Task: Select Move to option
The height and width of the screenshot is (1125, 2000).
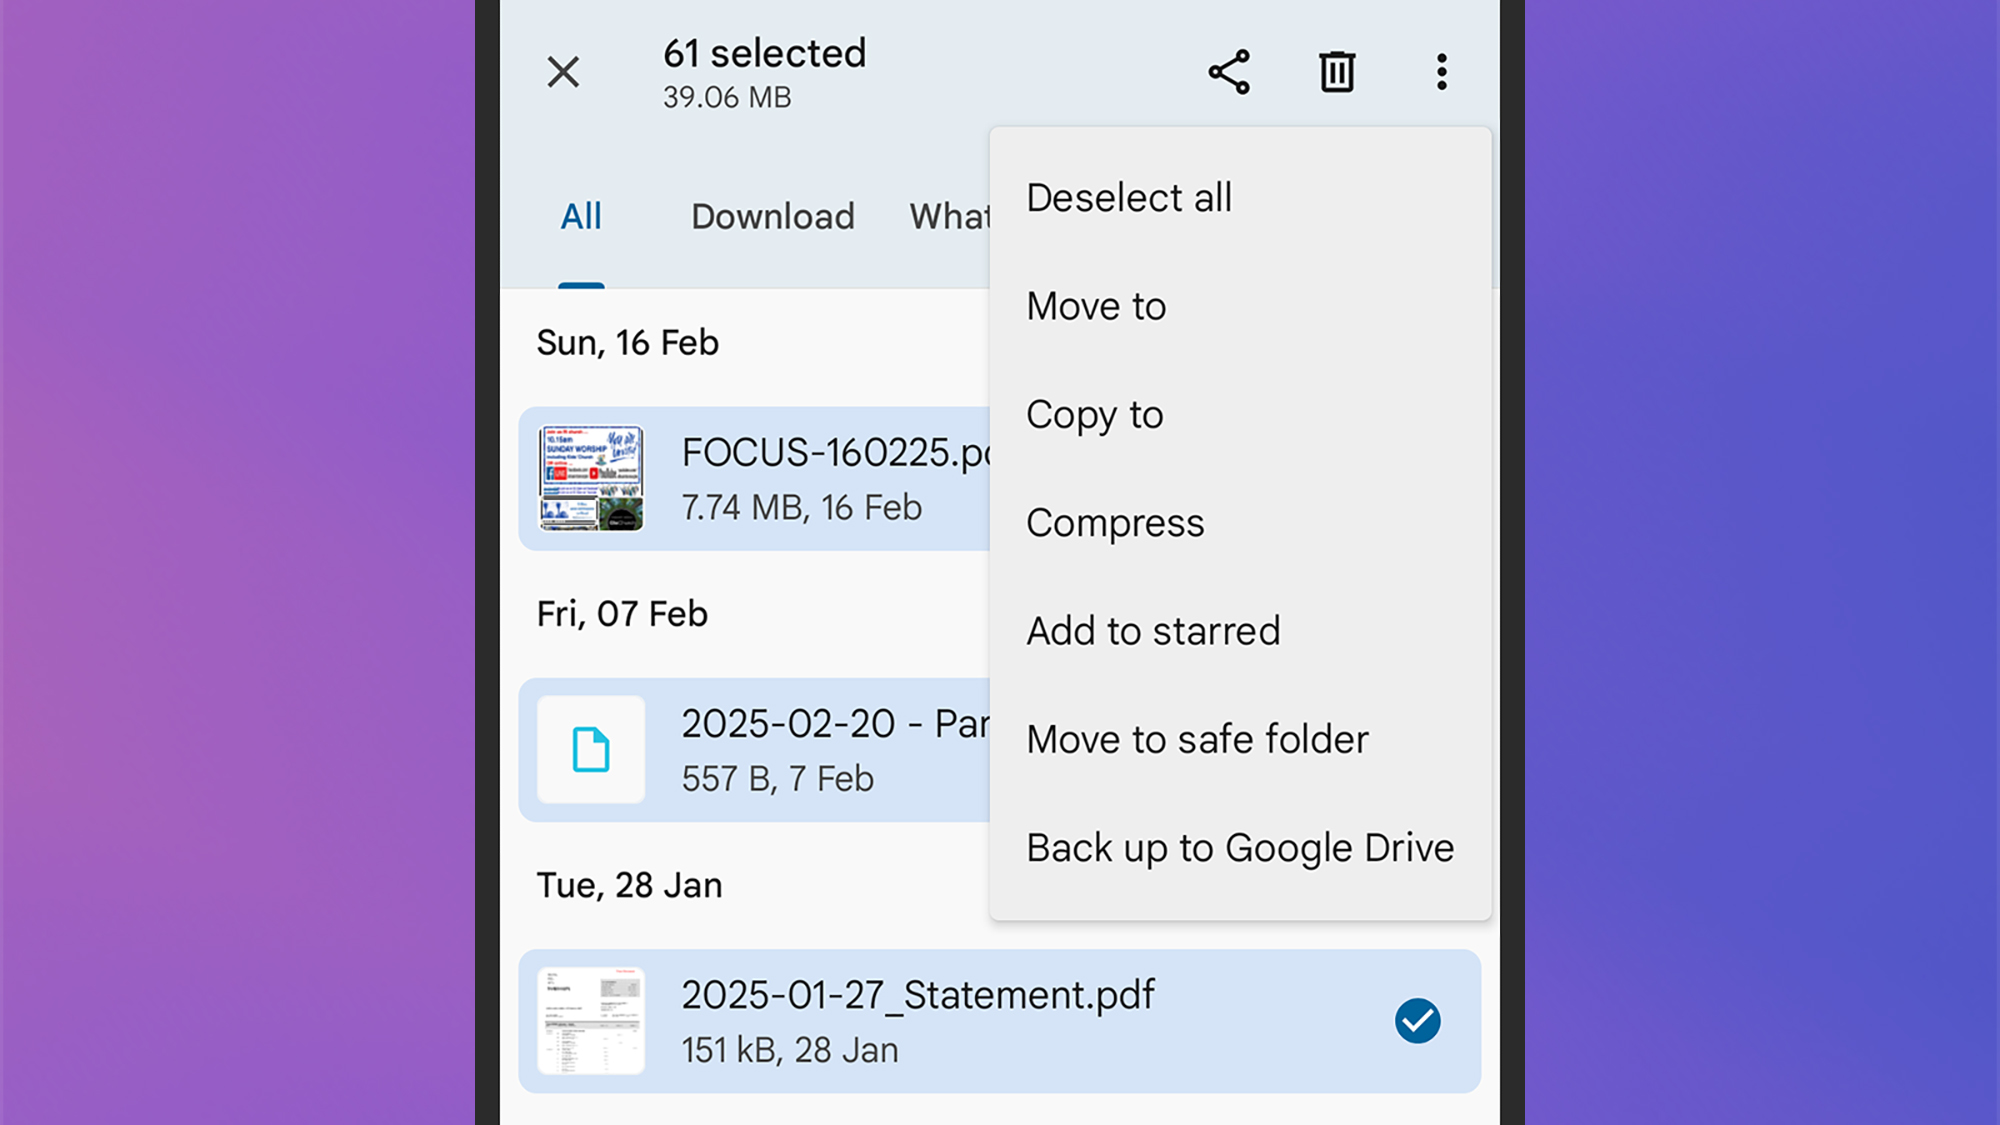Action: [1096, 306]
